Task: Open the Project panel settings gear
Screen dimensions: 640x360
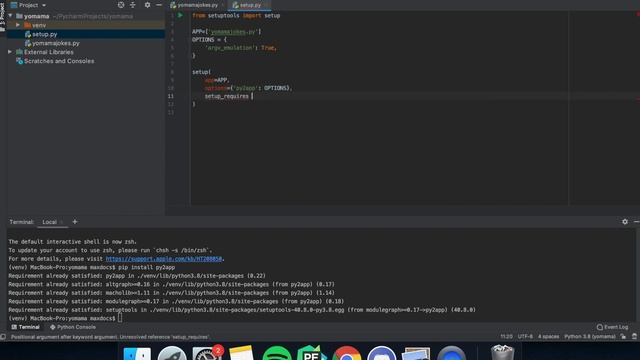Action: (x=147, y=5)
